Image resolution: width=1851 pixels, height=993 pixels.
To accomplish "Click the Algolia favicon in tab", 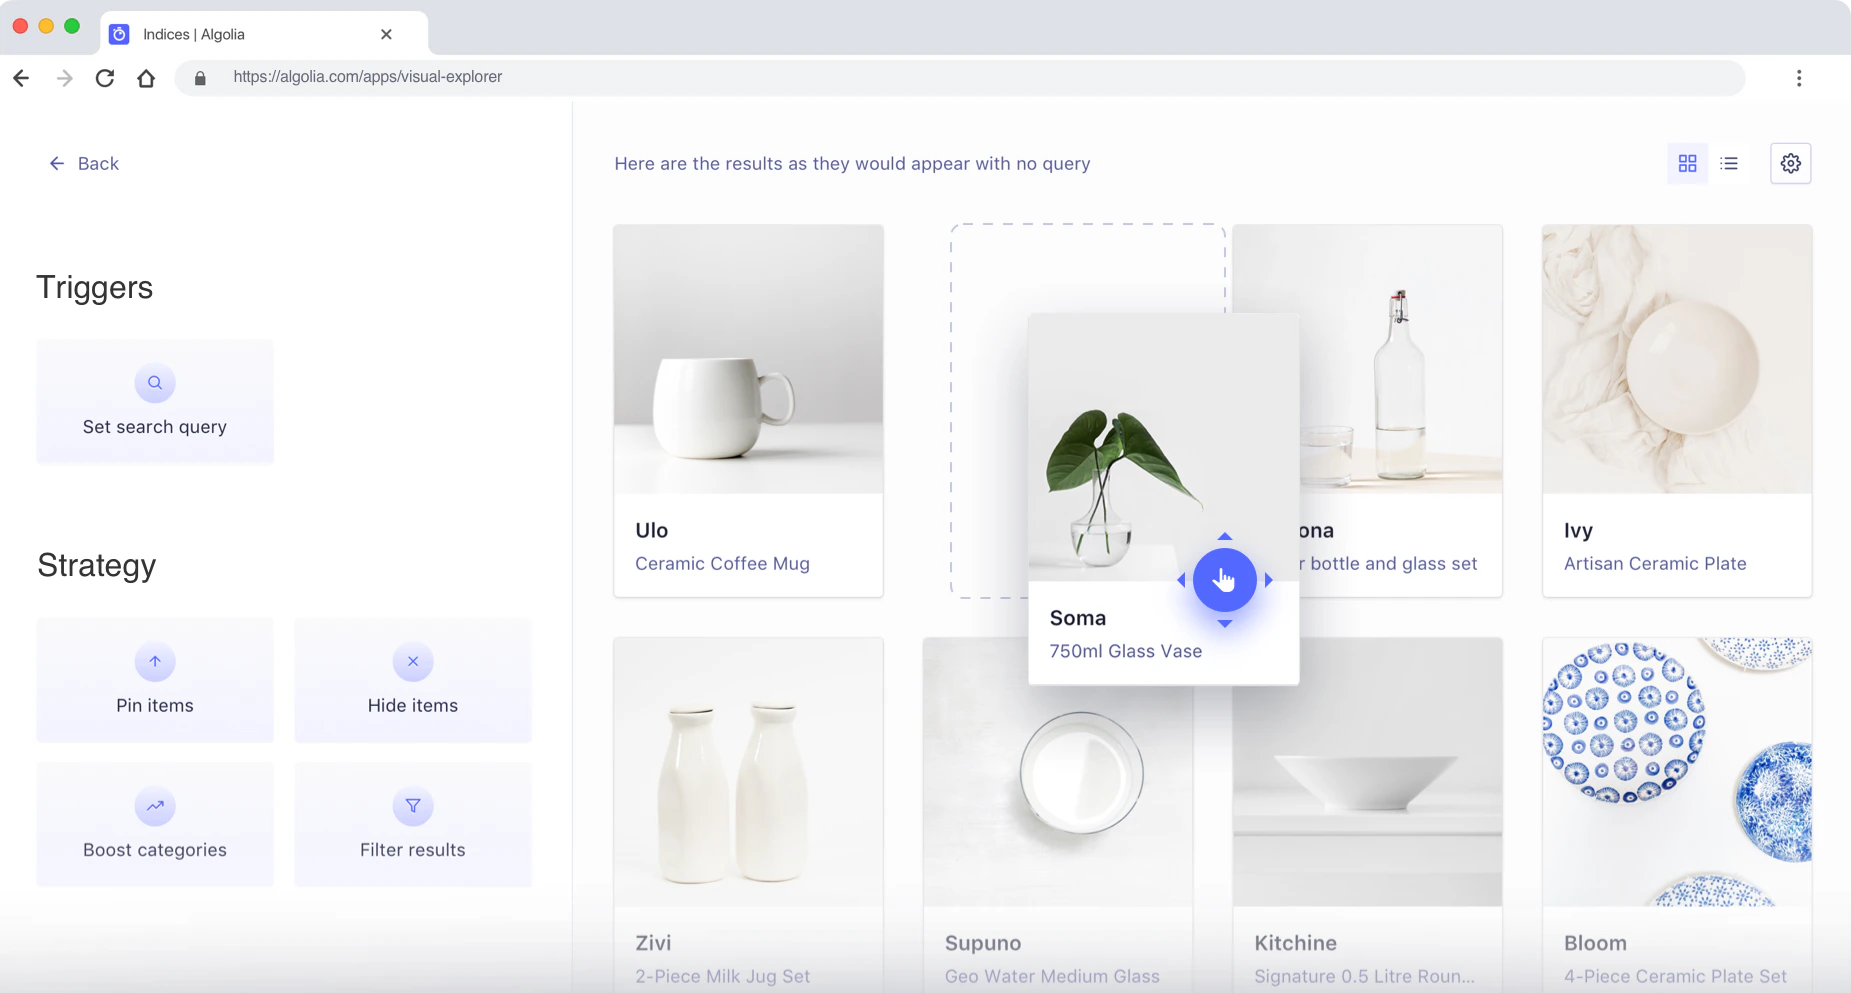I will 119,34.
